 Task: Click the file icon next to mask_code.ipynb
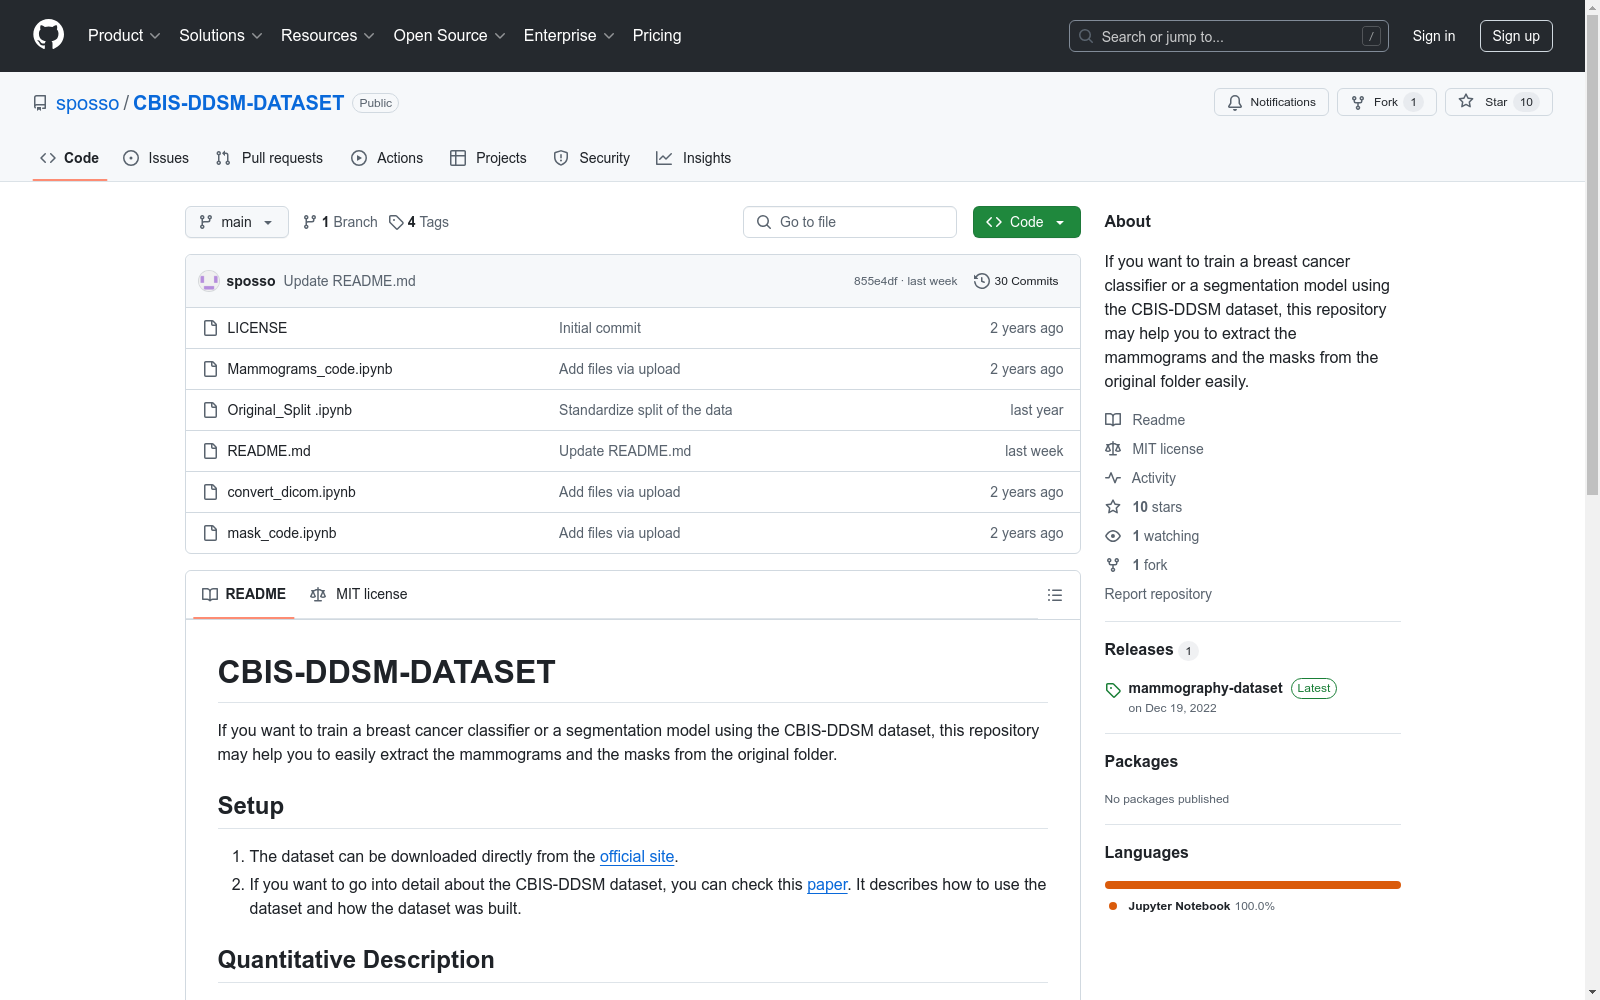click(x=210, y=533)
